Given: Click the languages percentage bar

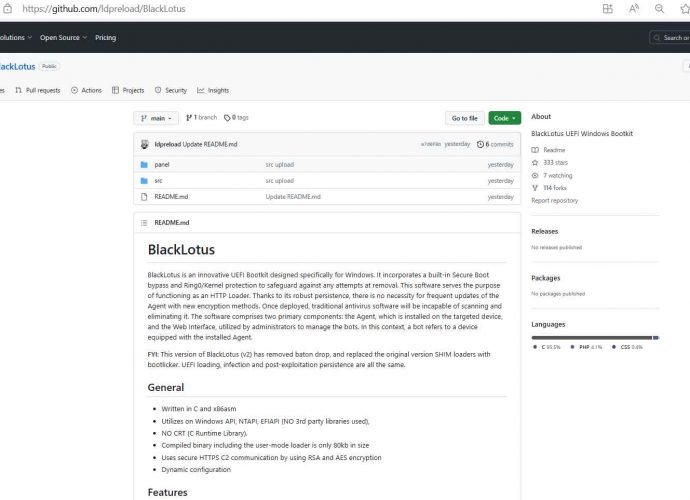Looking at the screenshot, I should [x=595, y=338].
